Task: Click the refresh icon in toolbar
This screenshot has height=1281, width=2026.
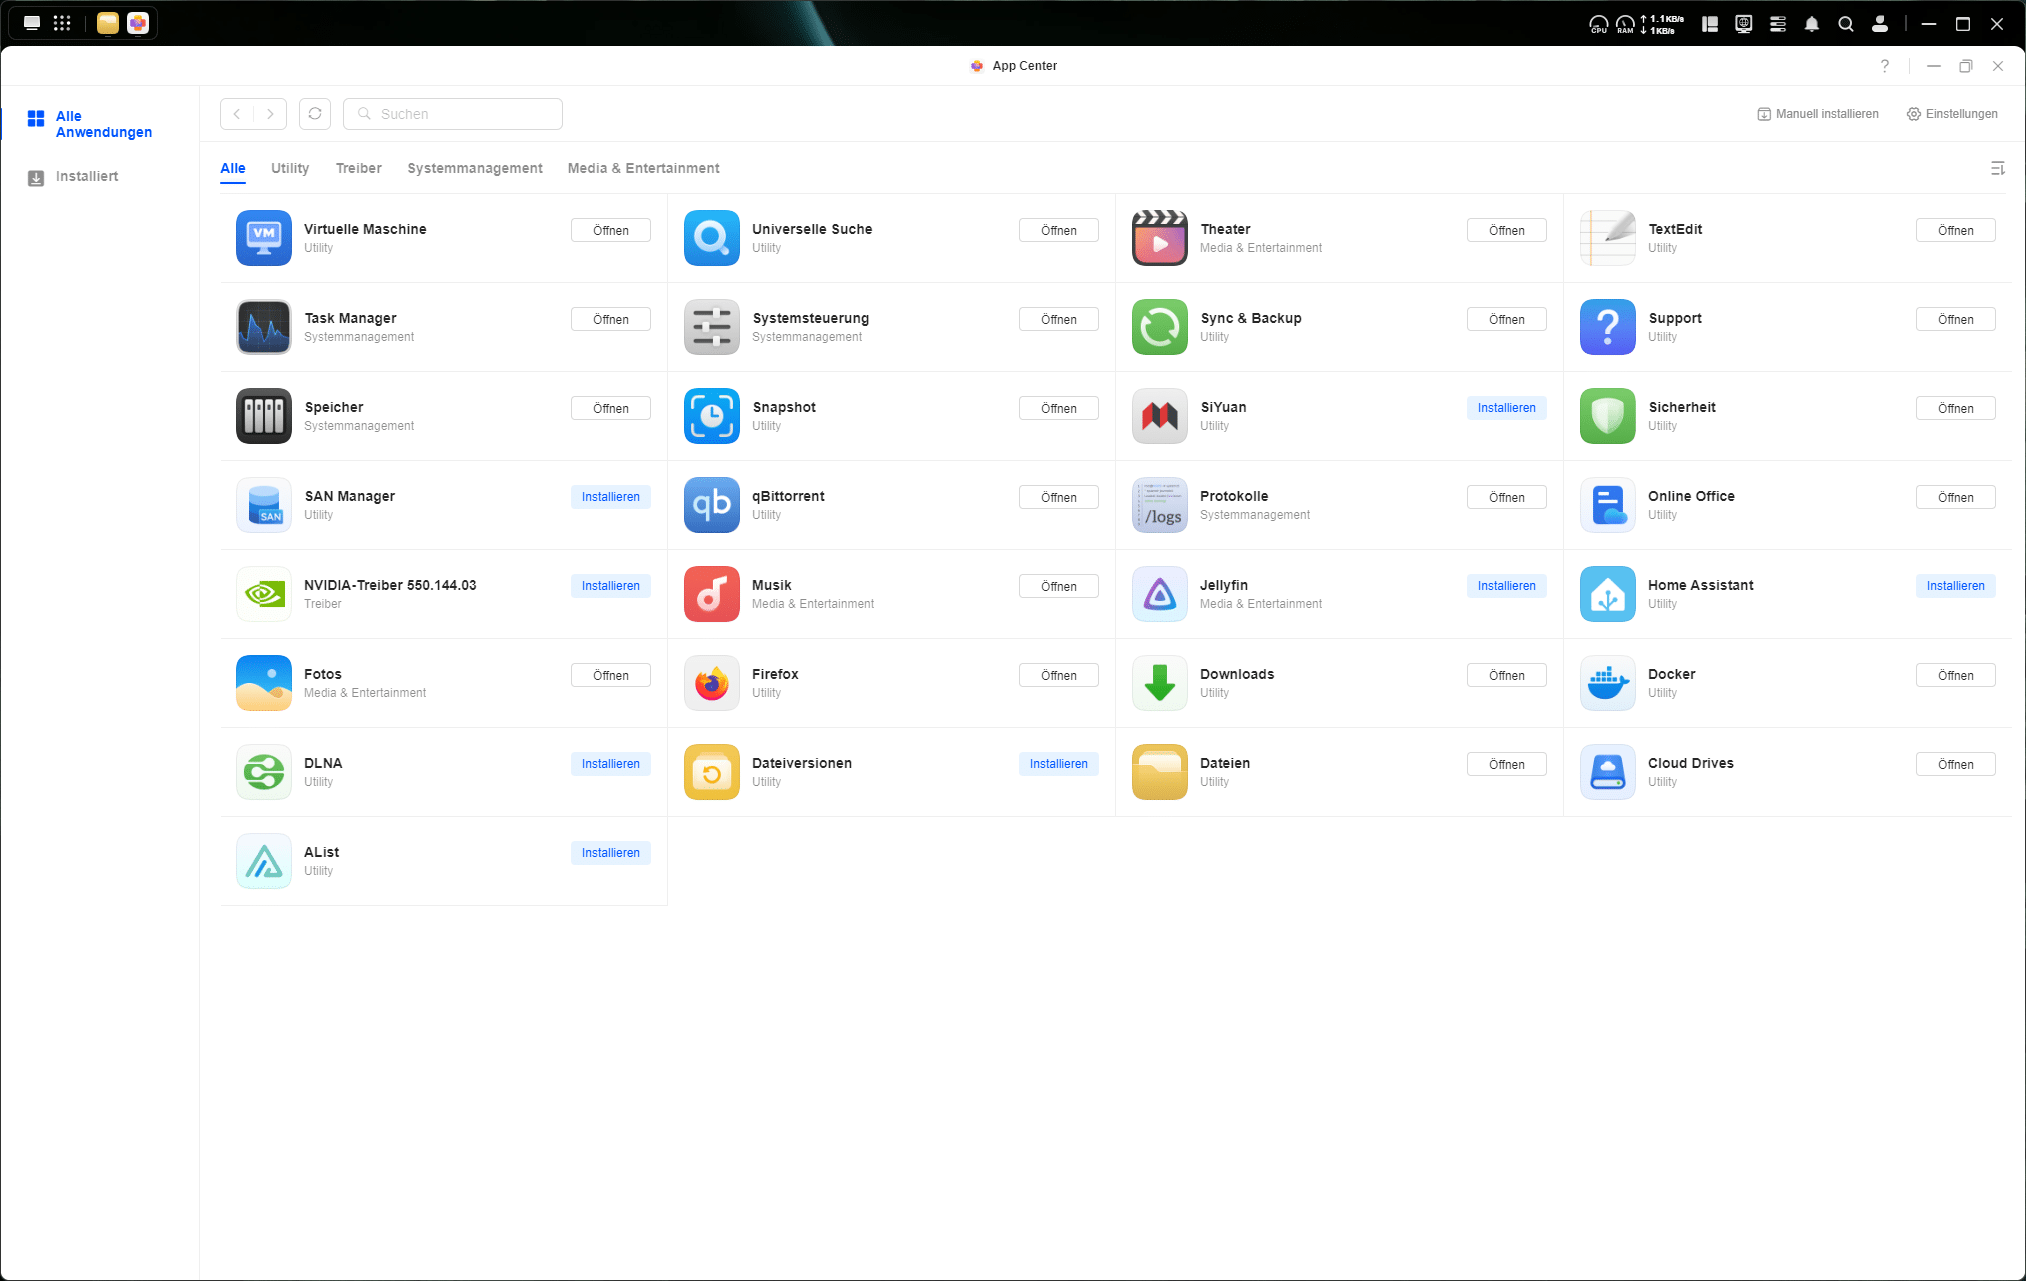Action: [x=315, y=114]
